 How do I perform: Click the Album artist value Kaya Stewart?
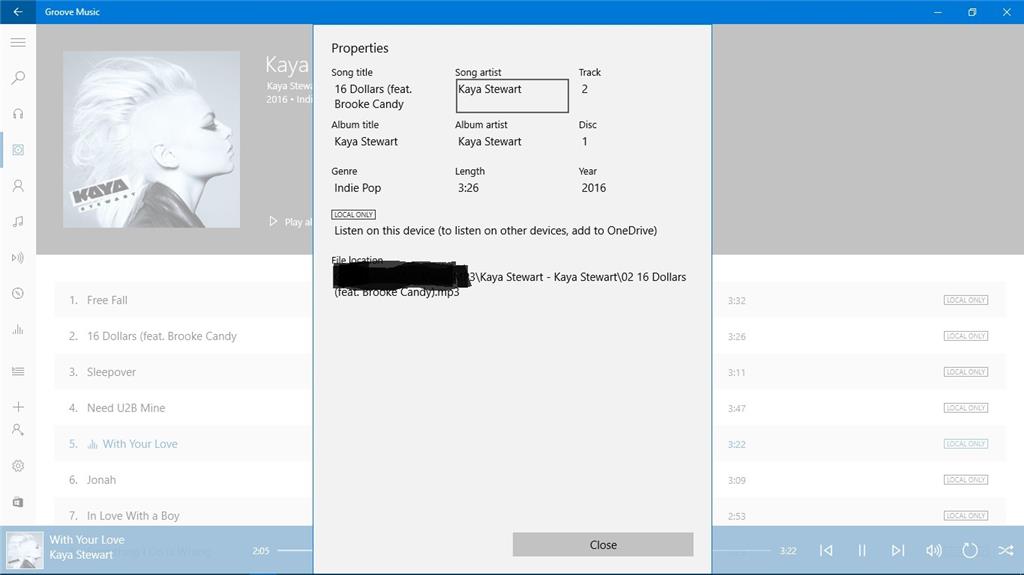[x=490, y=141]
